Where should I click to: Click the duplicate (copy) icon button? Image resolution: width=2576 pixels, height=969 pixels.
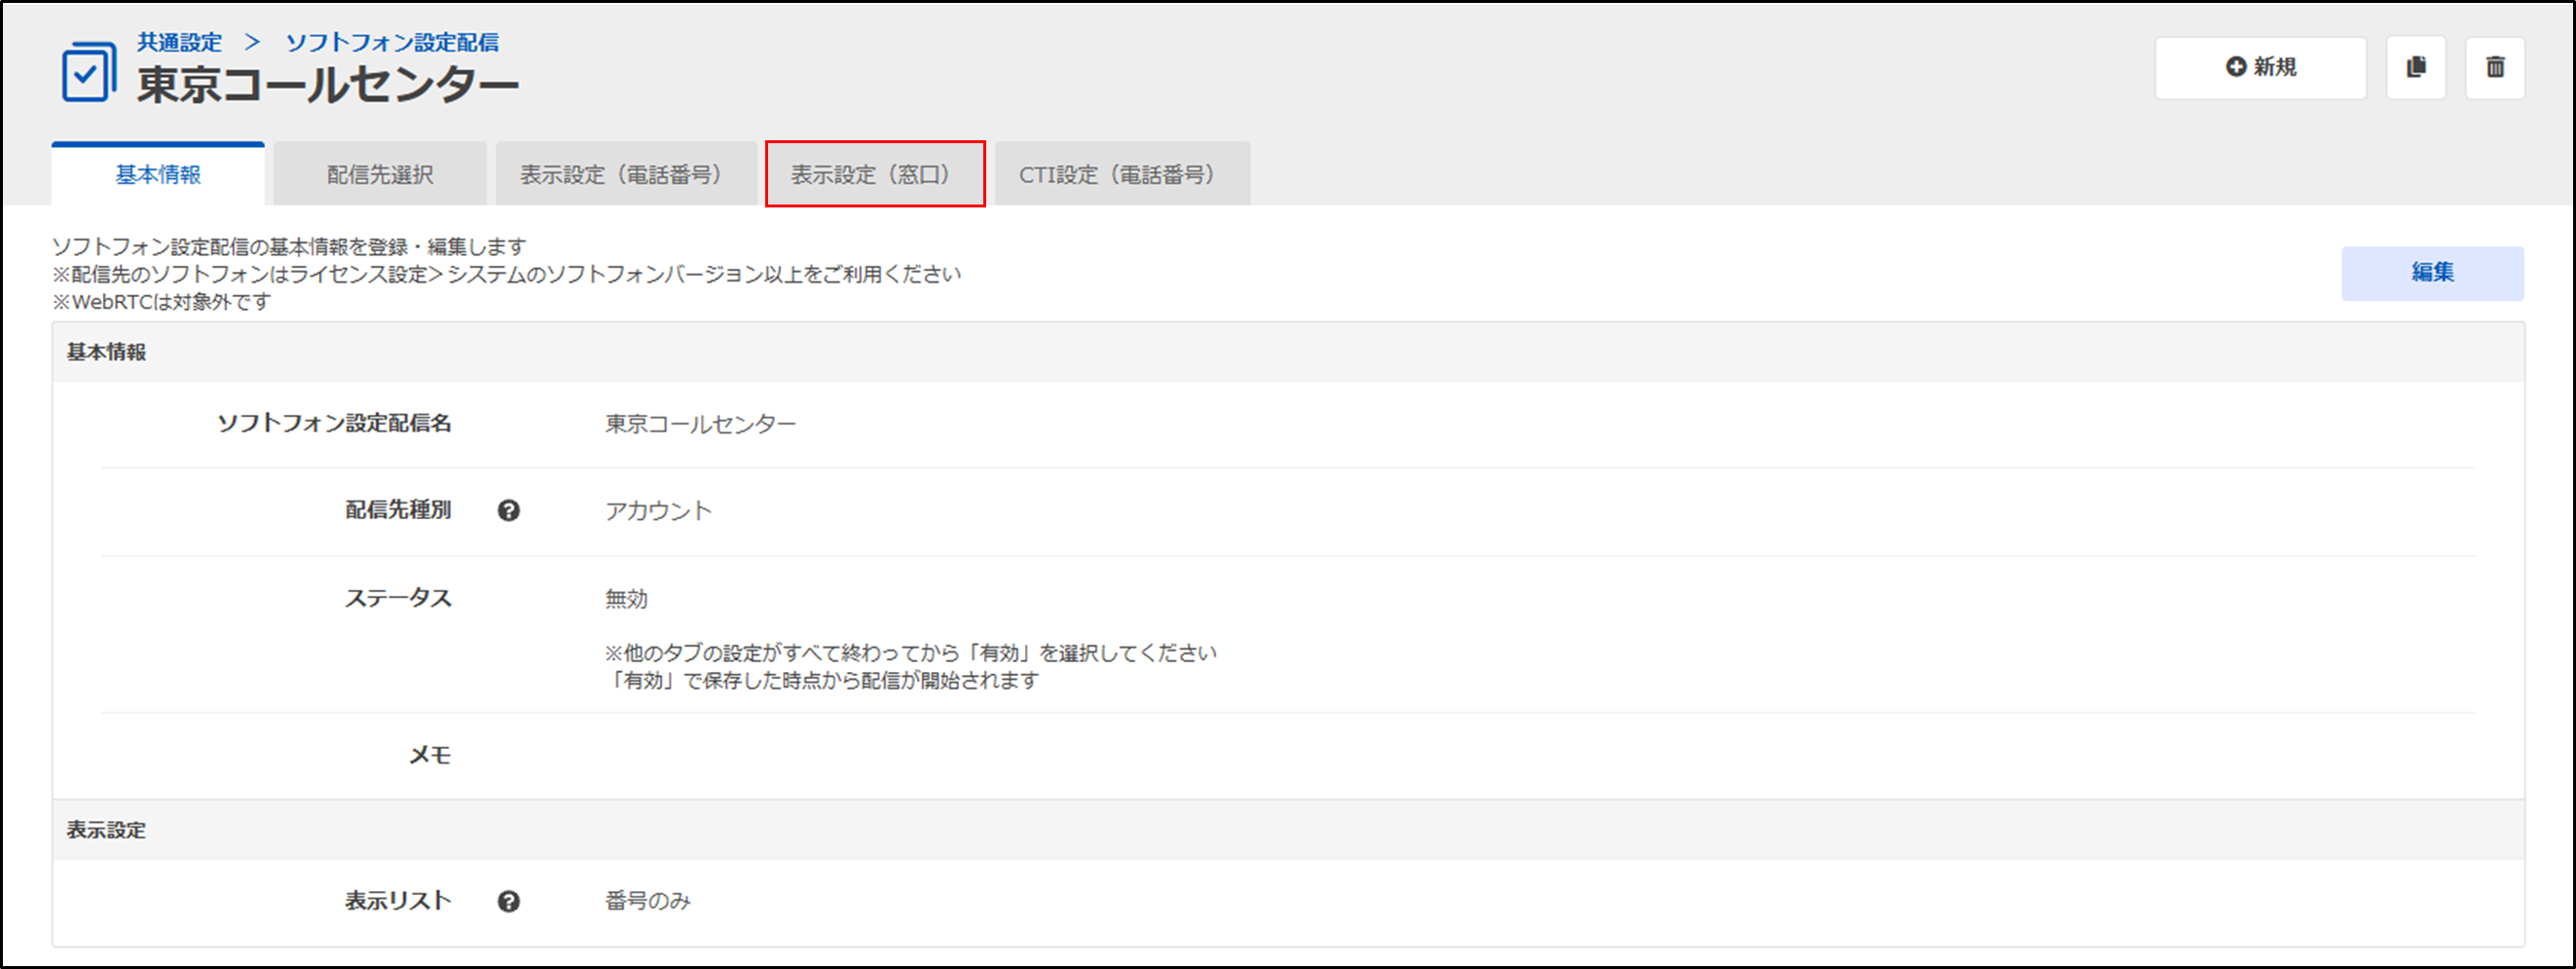tap(2415, 67)
